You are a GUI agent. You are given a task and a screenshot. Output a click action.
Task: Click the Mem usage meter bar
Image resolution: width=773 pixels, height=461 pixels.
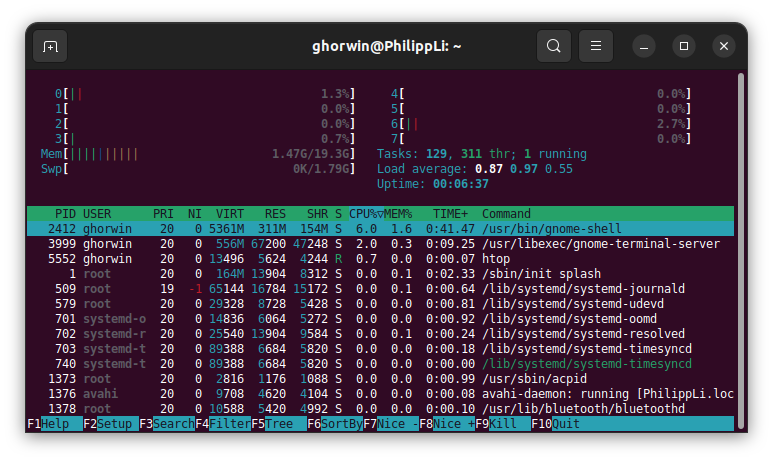[x=200, y=154]
